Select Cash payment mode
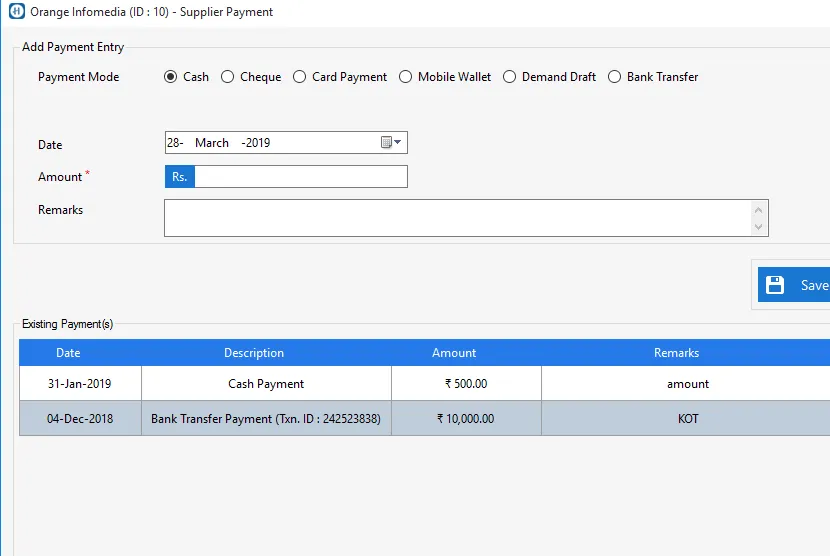 (x=171, y=77)
